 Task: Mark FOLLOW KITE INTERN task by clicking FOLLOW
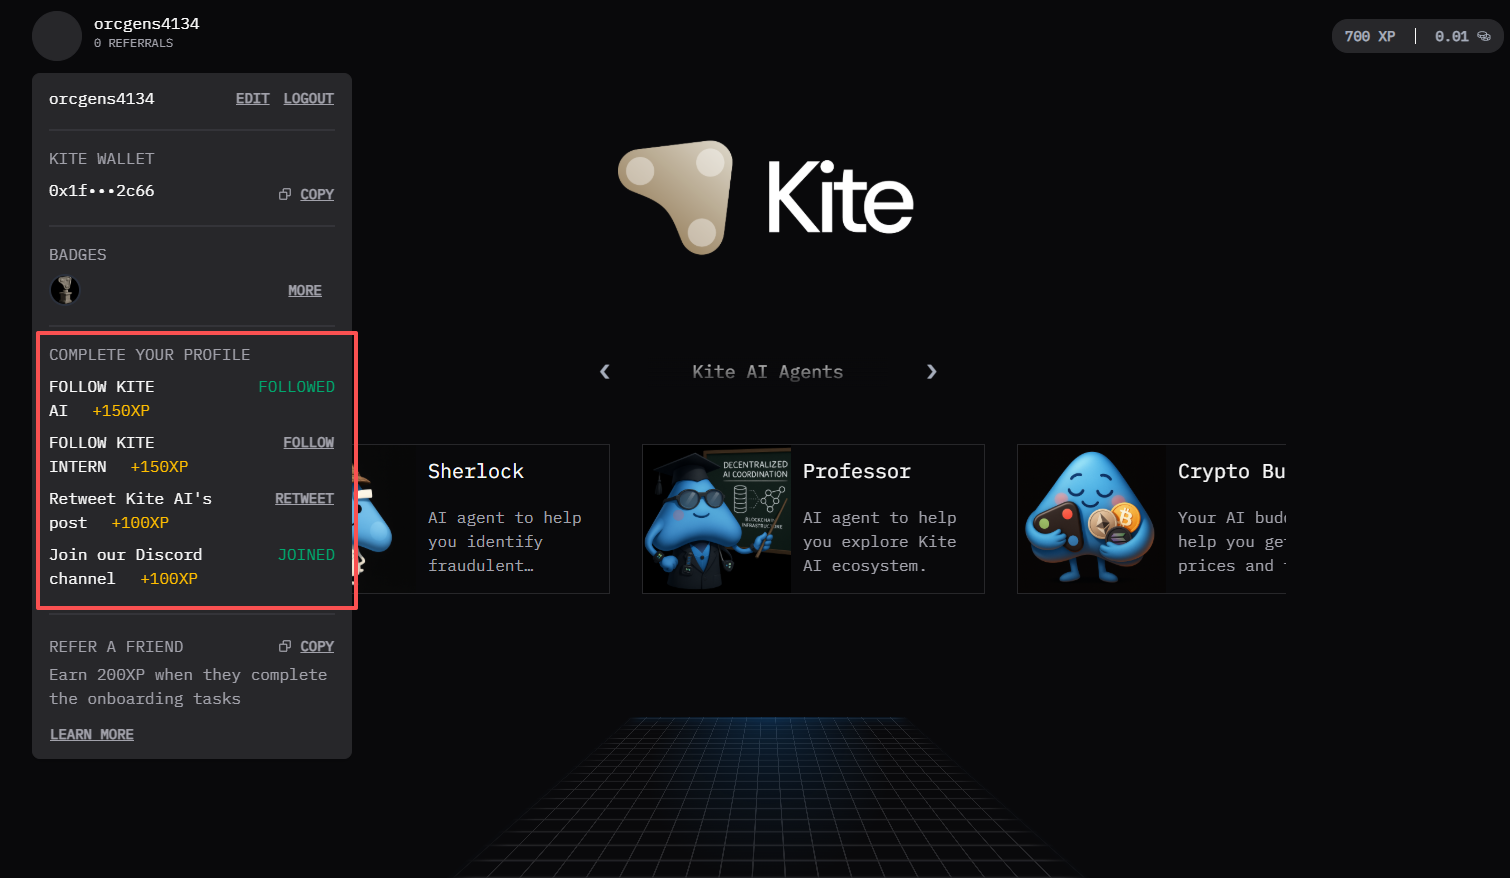tap(308, 442)
